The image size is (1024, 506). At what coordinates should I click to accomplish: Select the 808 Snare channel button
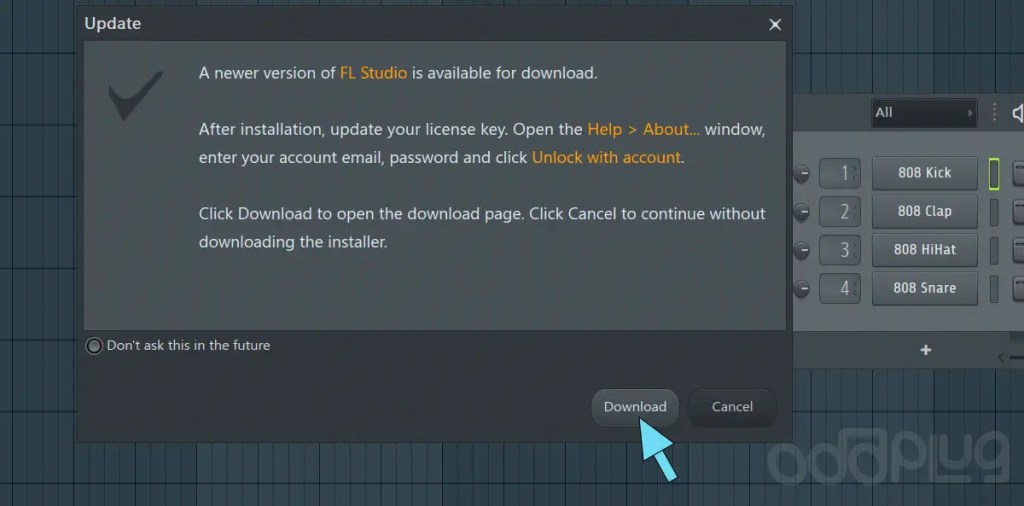925,288
